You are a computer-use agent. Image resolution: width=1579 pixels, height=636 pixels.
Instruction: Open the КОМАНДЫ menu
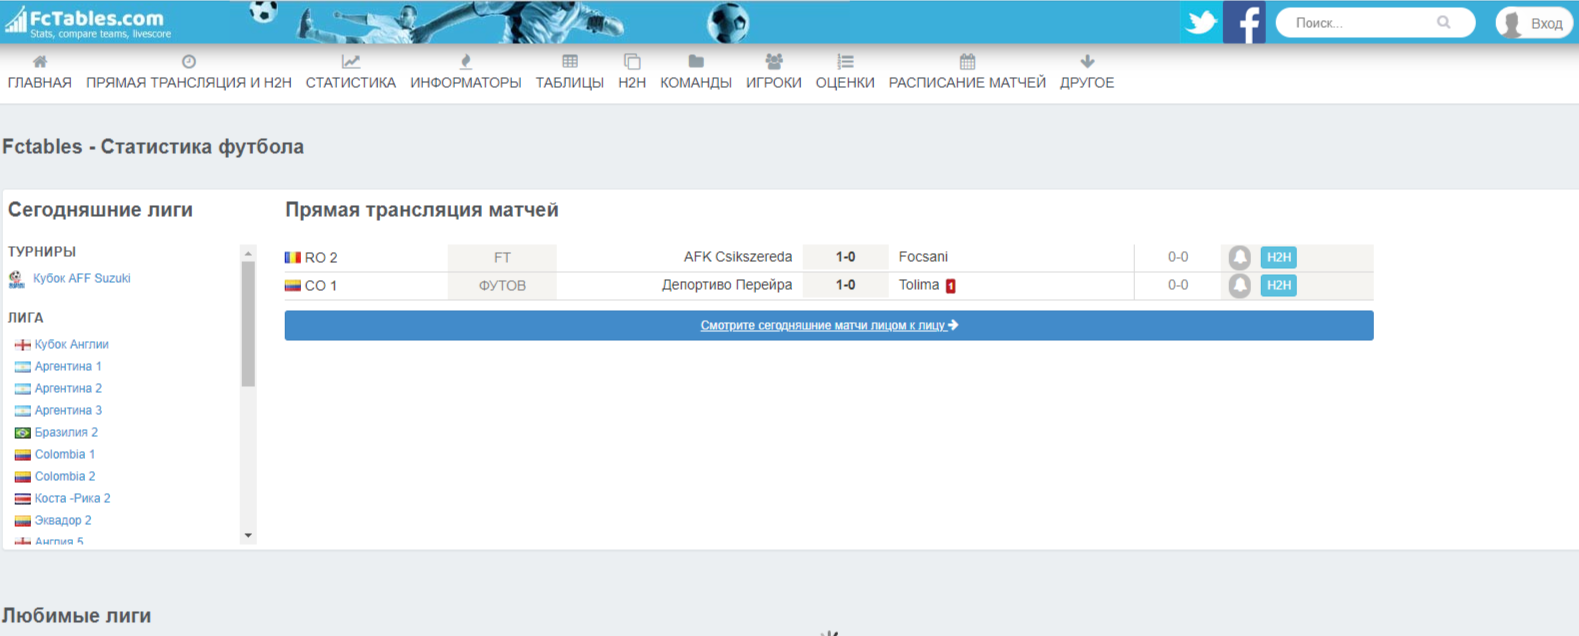[x=696, y=83]
